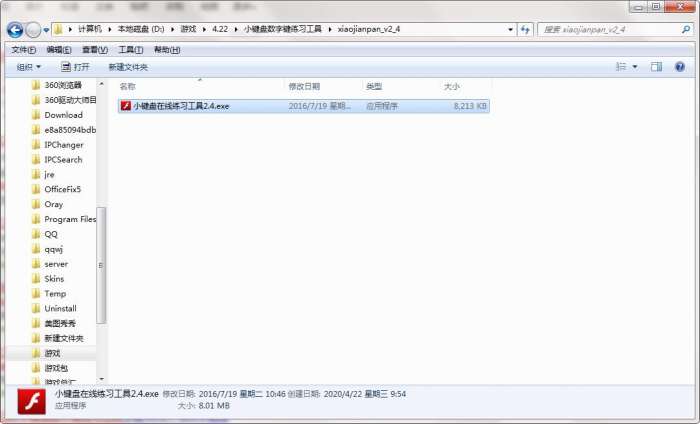Open the 帮助(H) menu
Screen dimensions: 700x424
(x=167, y=50)
